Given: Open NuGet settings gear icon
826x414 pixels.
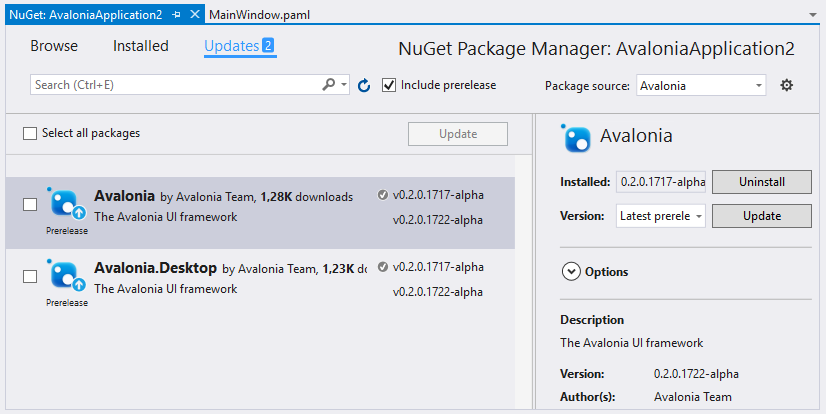Looking at the screenshot, I should (786, 85).
